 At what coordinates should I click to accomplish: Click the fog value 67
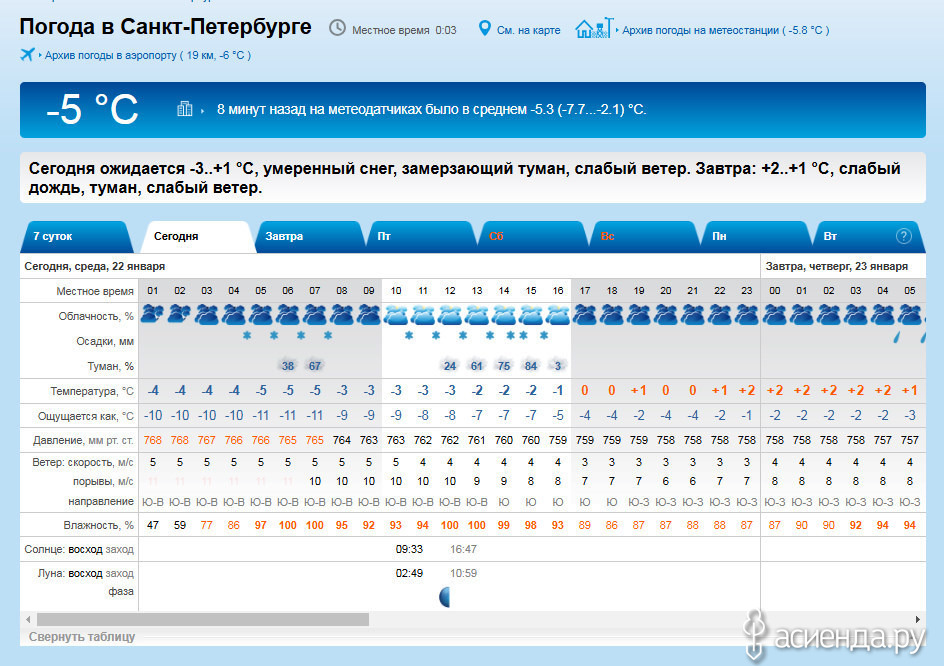(x=314, y=366)
